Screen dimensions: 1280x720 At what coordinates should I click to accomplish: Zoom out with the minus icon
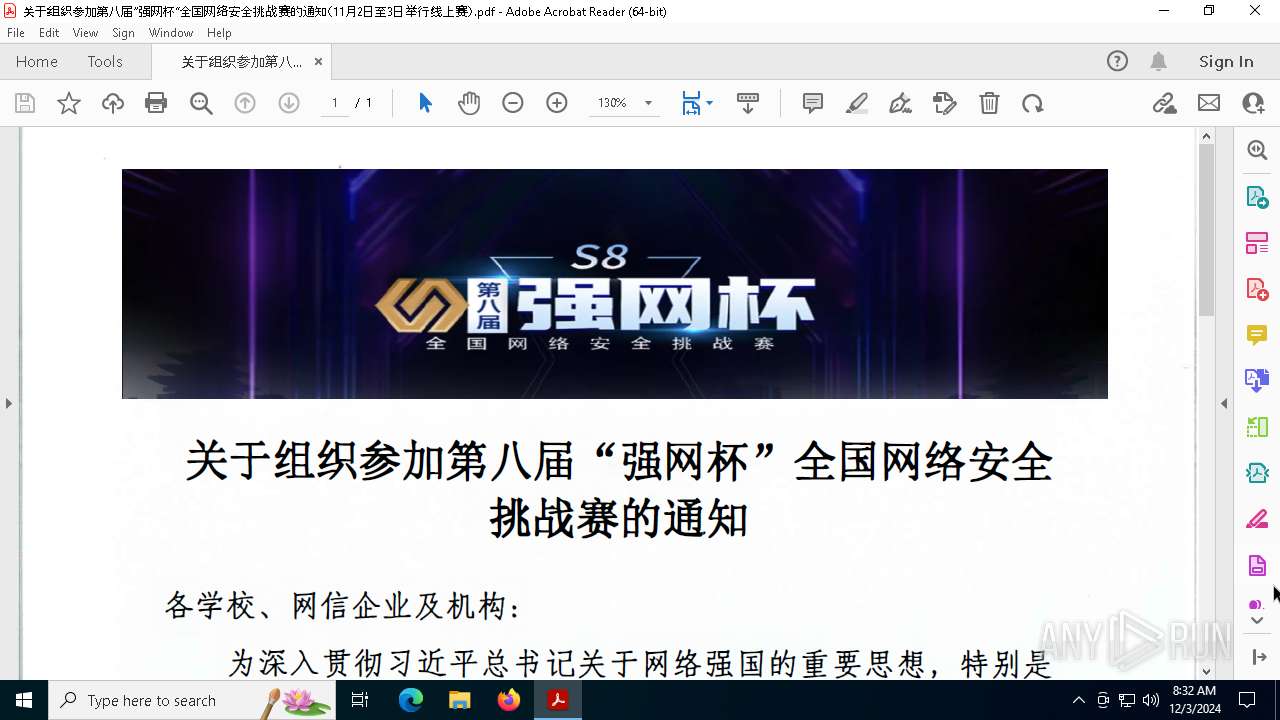point(513,103)
